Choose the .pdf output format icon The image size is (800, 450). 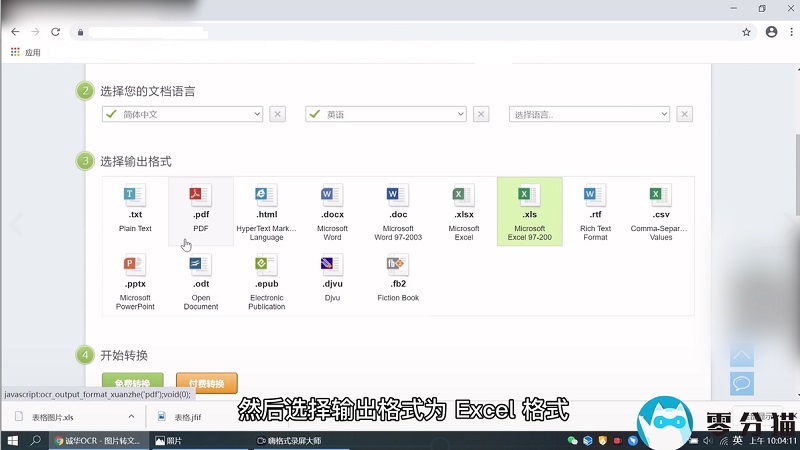pyautogui.click(x=200, y=196)
